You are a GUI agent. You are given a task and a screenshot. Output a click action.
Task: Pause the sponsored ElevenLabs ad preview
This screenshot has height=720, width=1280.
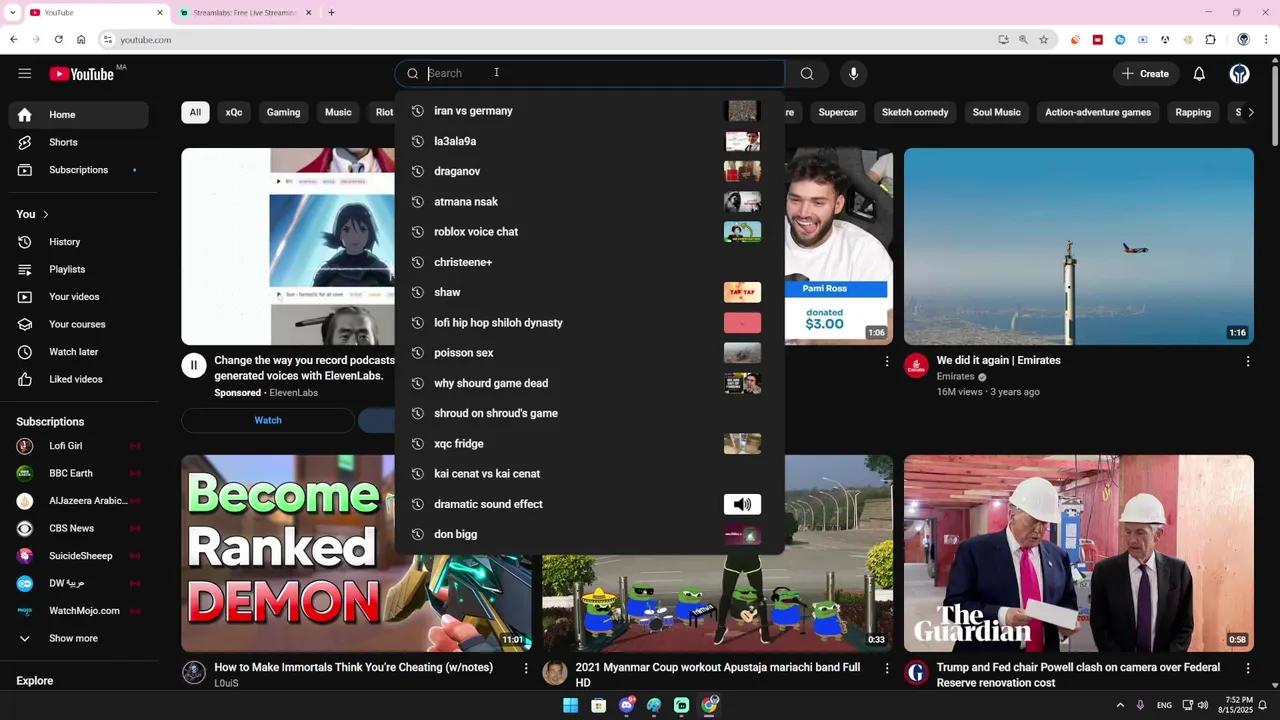[x=194, y=365]
